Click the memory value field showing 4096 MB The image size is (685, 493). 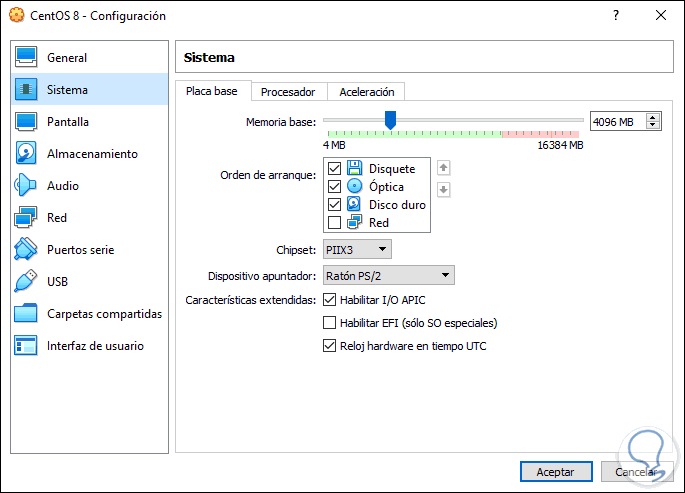click(616, 121)
